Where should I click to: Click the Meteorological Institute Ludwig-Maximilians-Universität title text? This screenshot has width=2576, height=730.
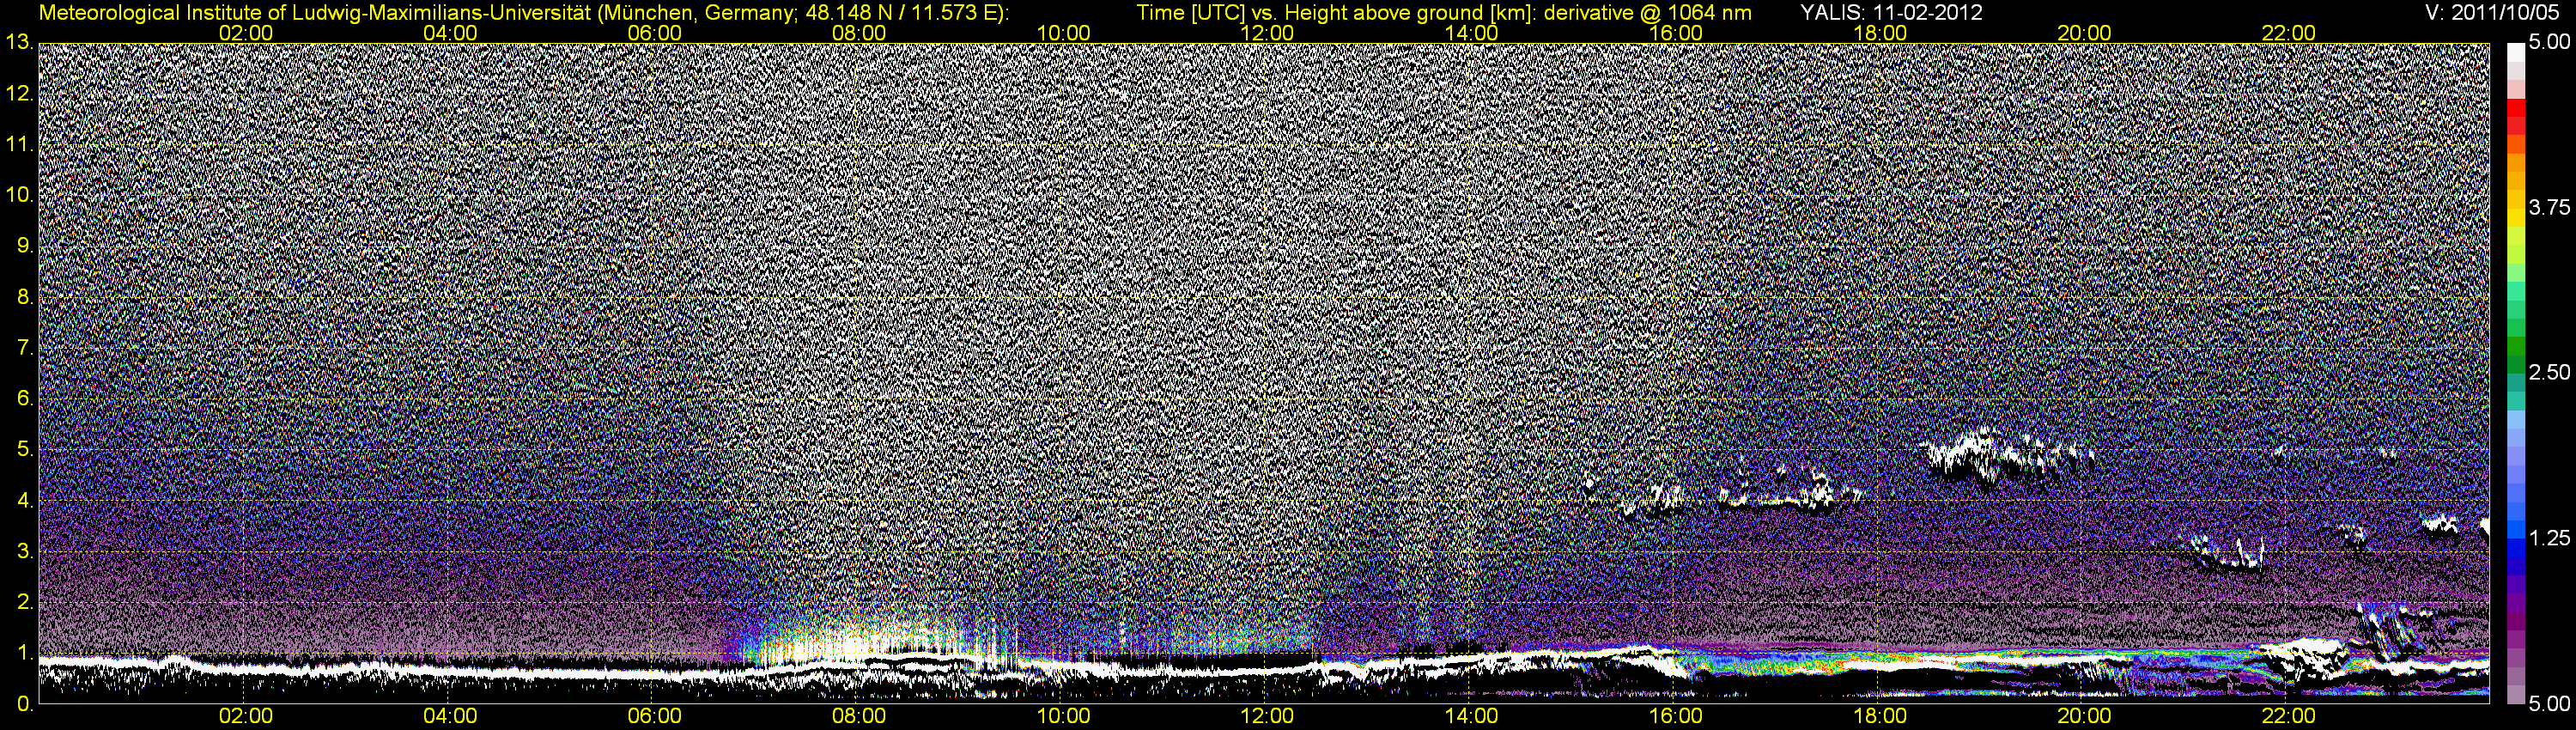pyautogui.click(x=523, y=13)
